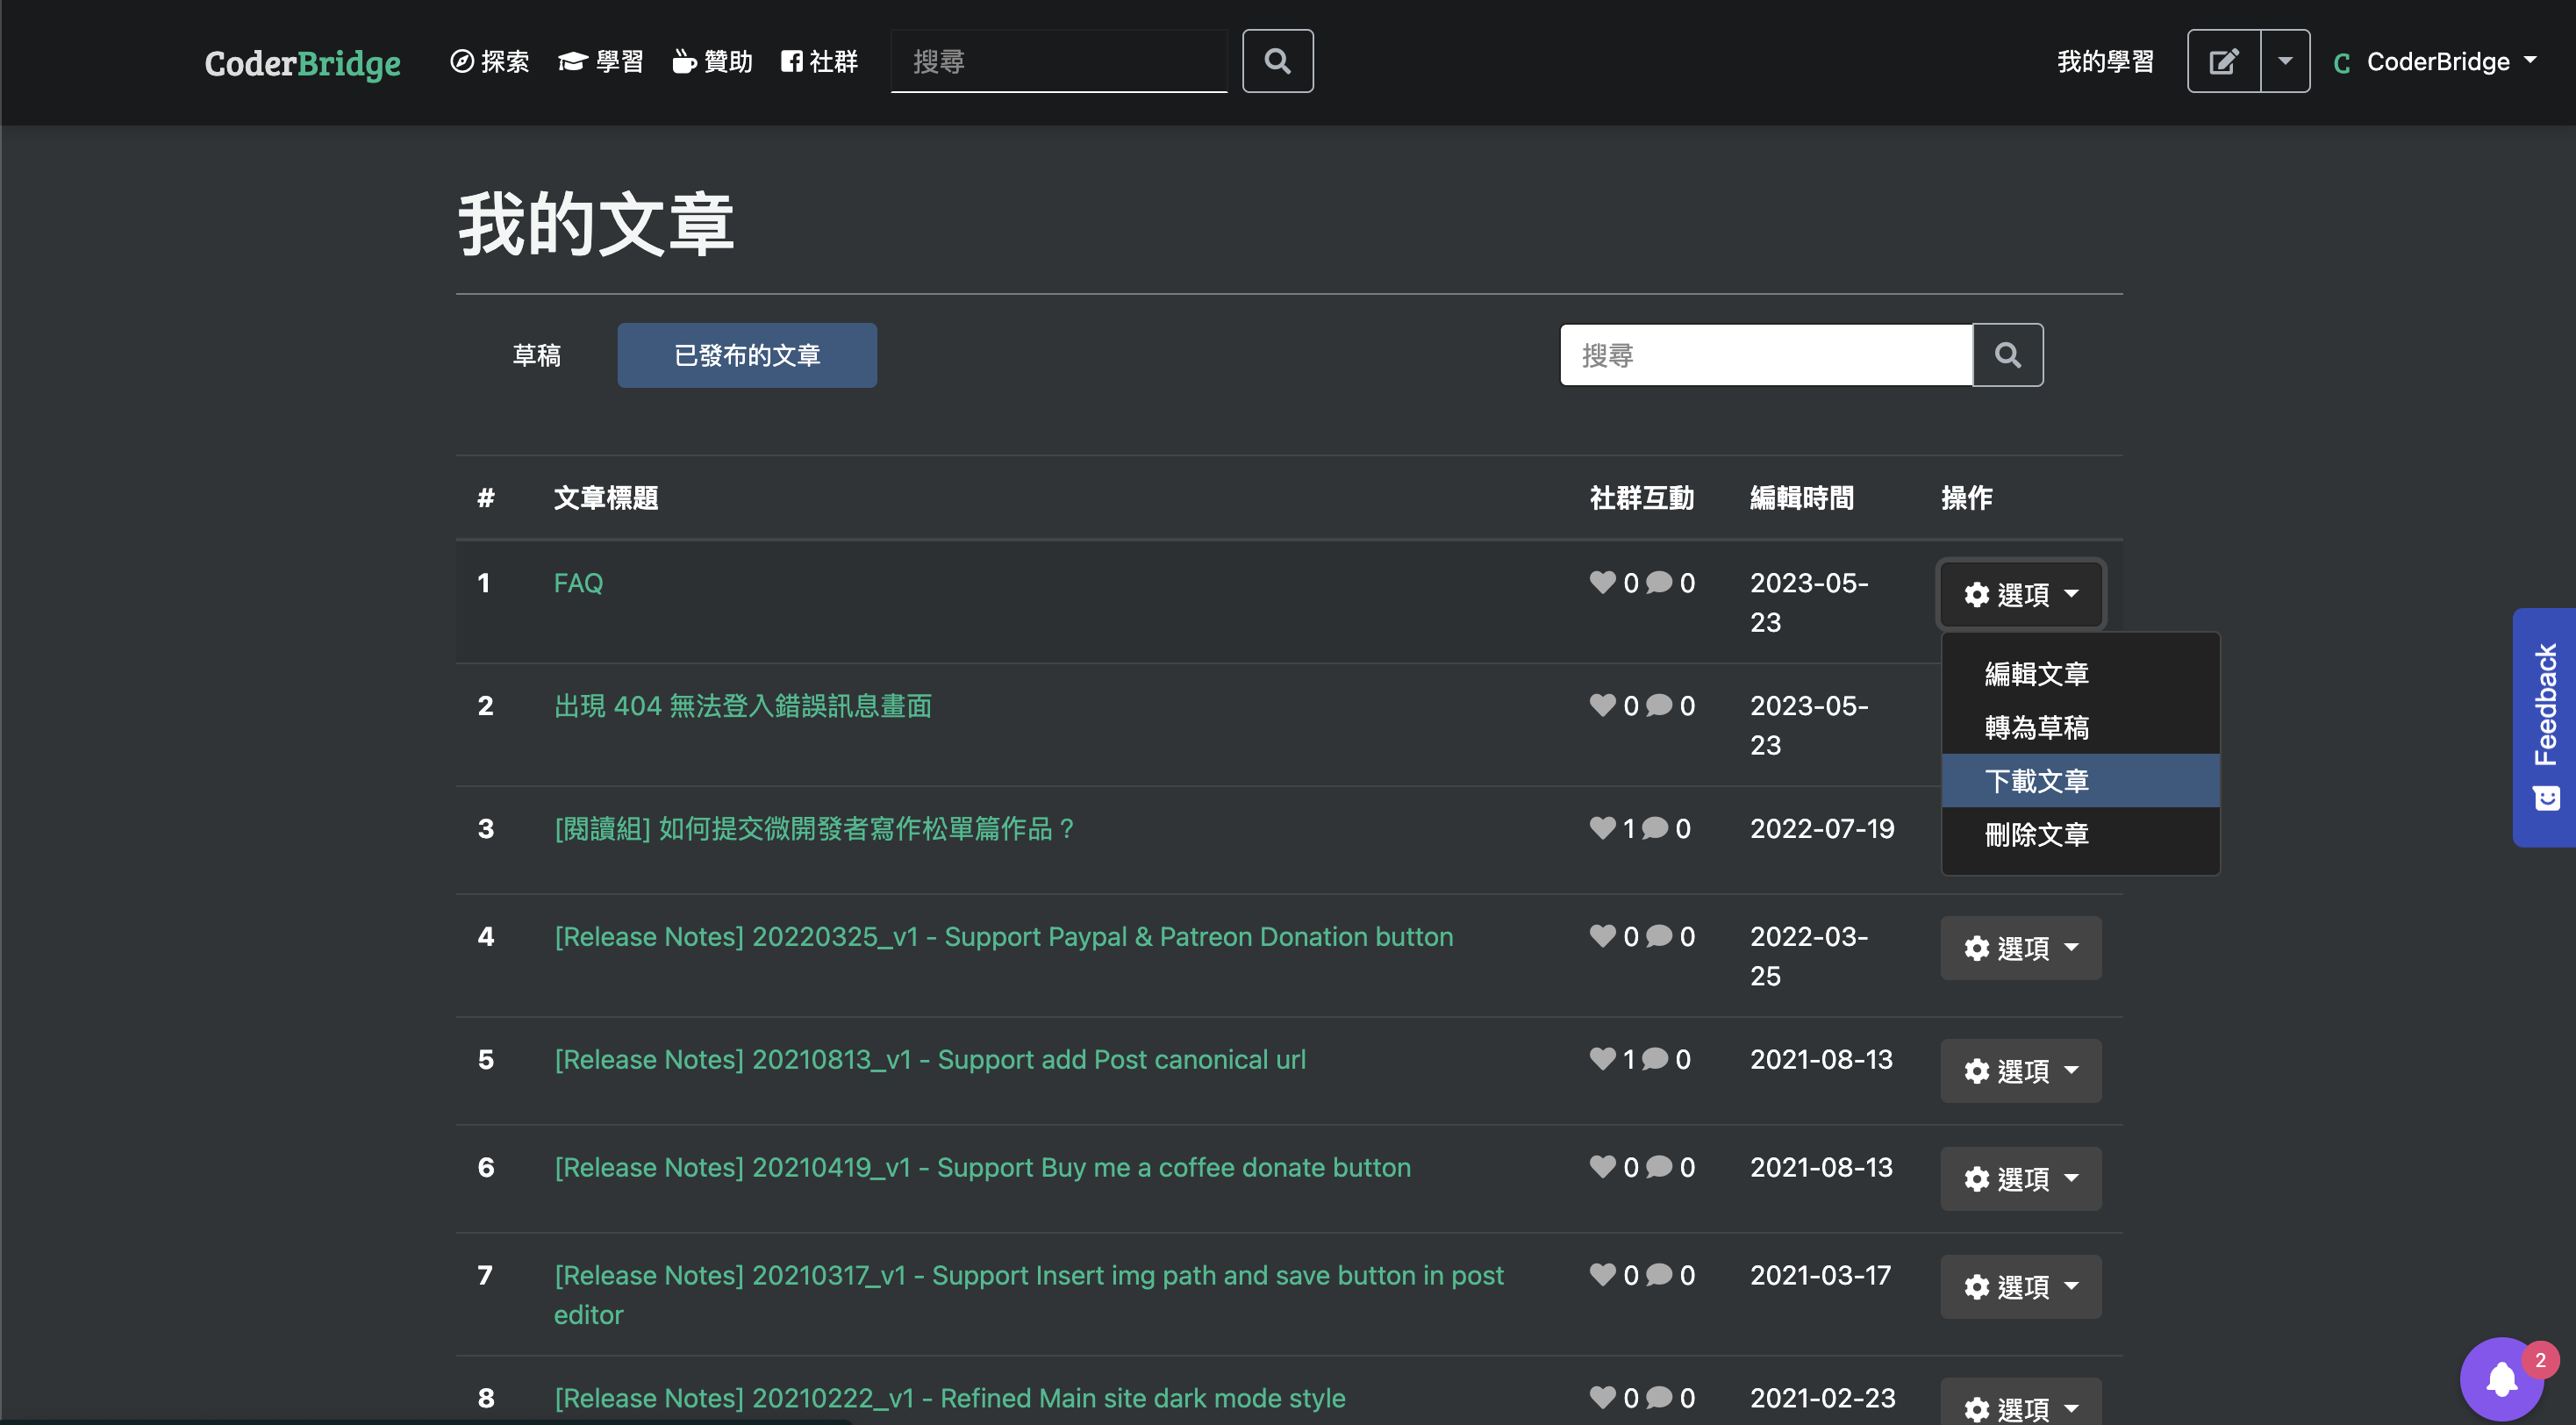This screenshot has width=2576, height=1425.
Task: Choose 轉為草稿 from the options menu
Action: (x=2036, y=727)
